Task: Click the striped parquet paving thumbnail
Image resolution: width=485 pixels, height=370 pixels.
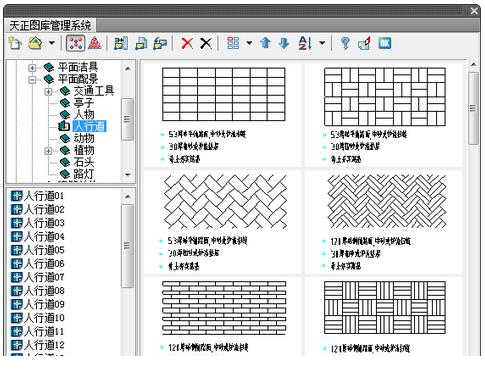Action: click(x=385, y=307)
